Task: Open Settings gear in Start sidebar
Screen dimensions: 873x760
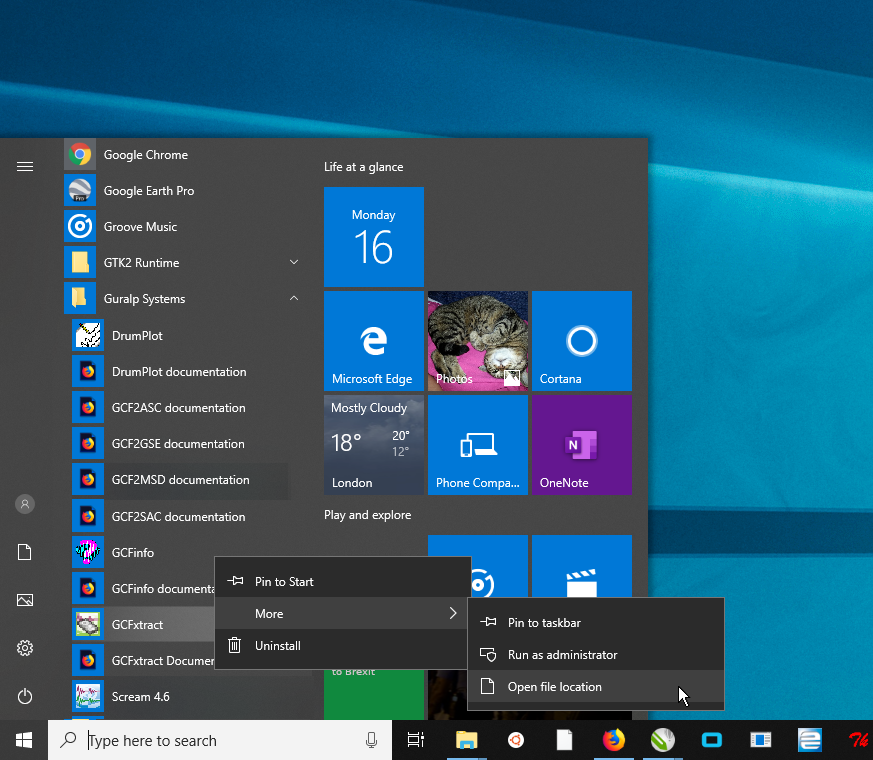Action: coord(24,648)
